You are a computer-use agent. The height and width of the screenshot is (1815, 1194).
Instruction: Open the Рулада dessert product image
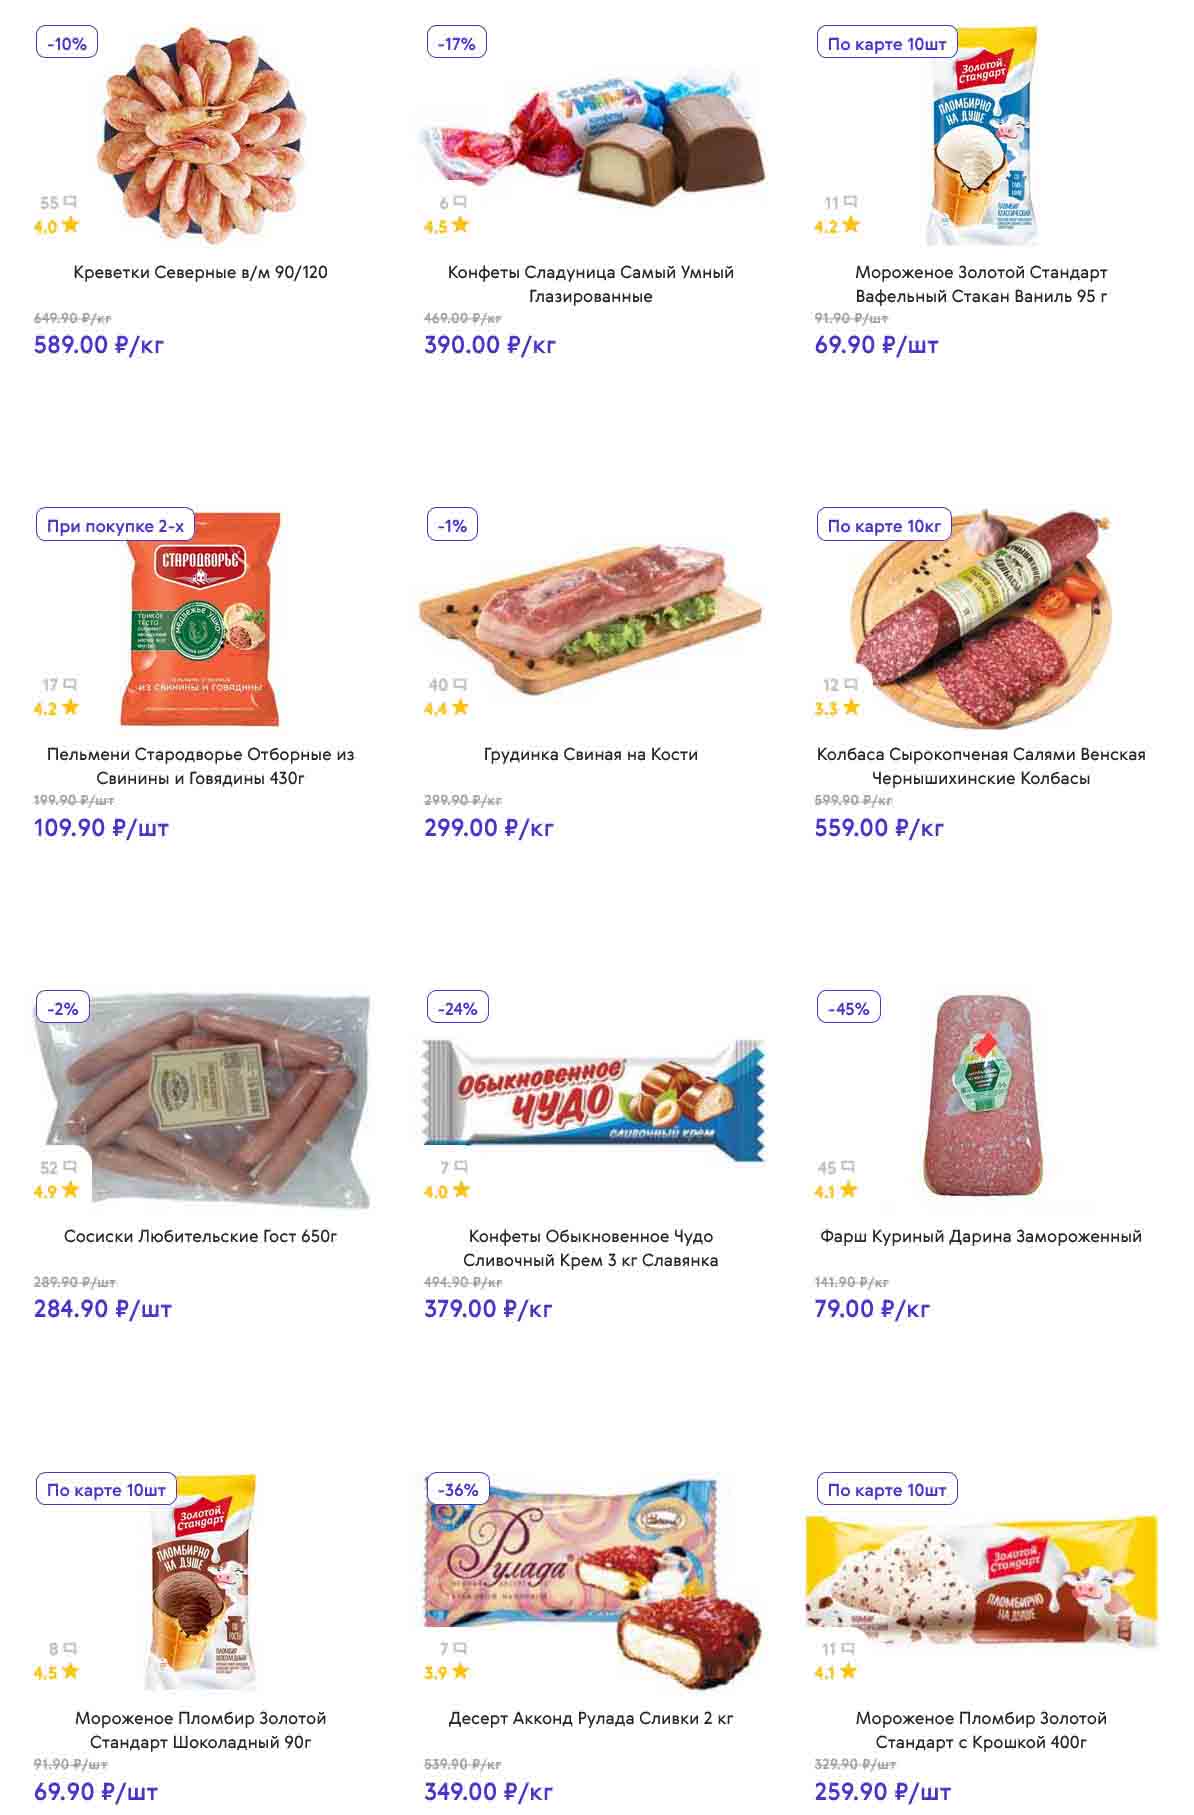[x=593, y=1580]
